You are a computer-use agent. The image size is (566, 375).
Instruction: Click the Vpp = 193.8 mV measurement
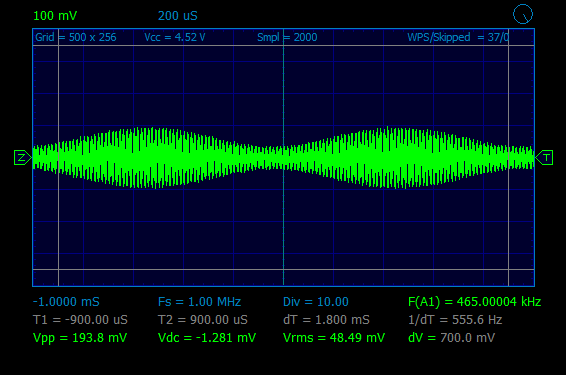coord(80,338)
